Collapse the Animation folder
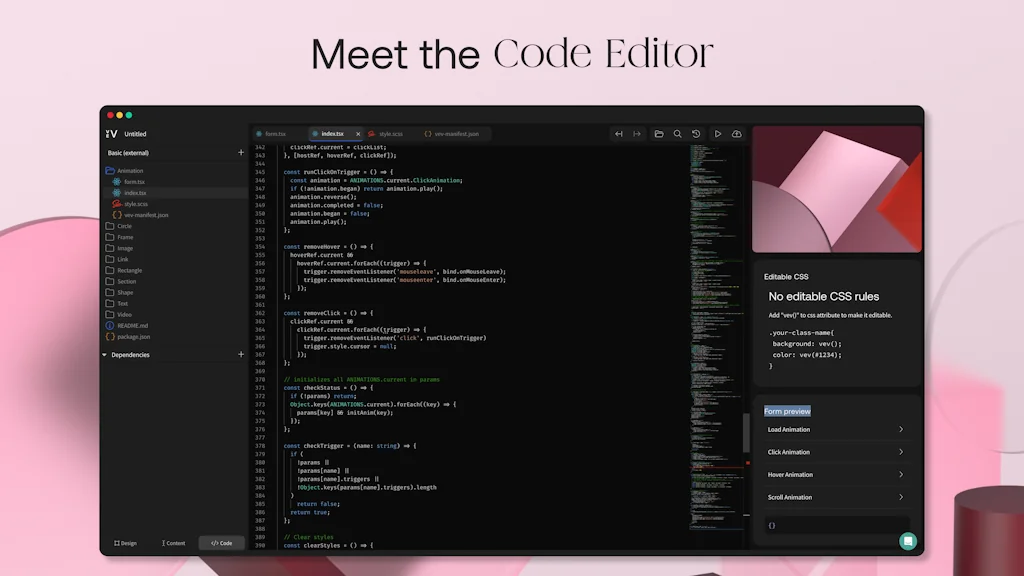 110,170
